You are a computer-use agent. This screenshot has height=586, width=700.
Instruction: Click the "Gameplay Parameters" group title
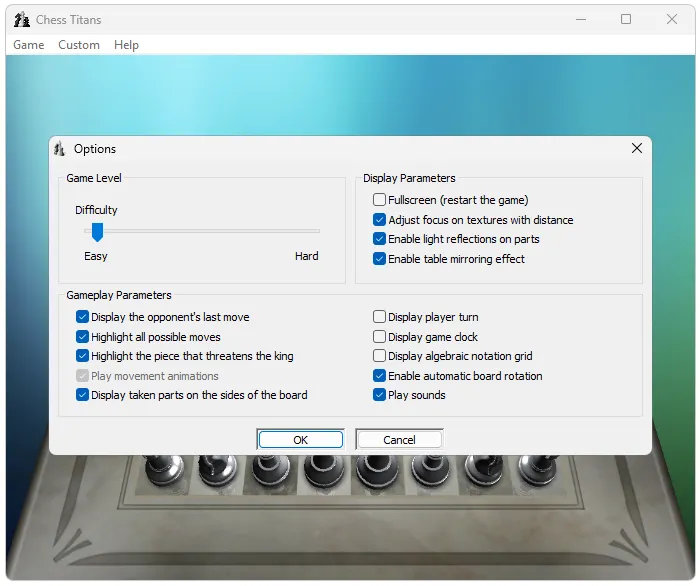[119, 295]
